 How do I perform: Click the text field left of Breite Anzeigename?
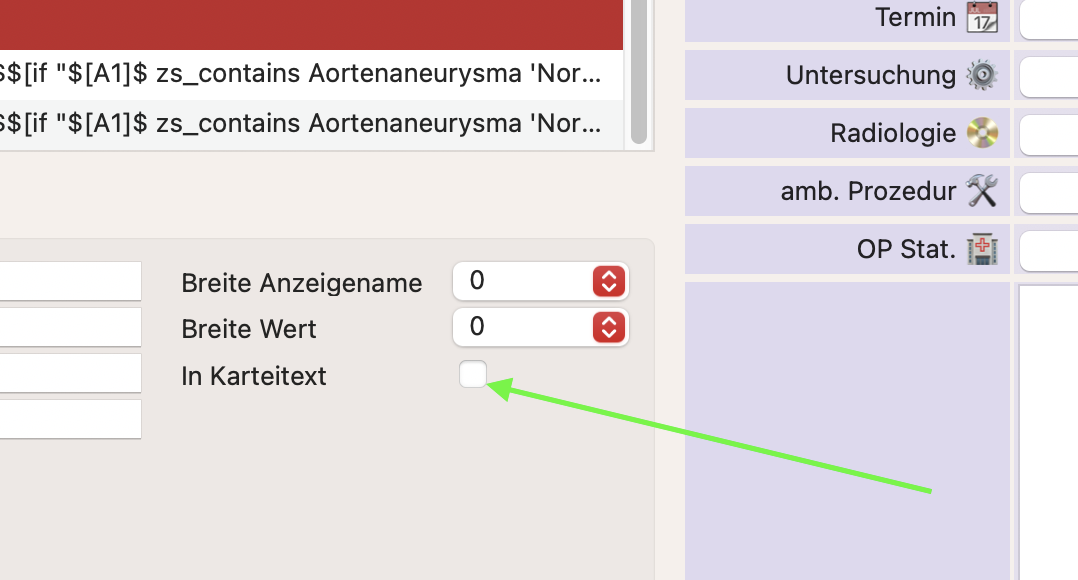(x=71, y=281)
